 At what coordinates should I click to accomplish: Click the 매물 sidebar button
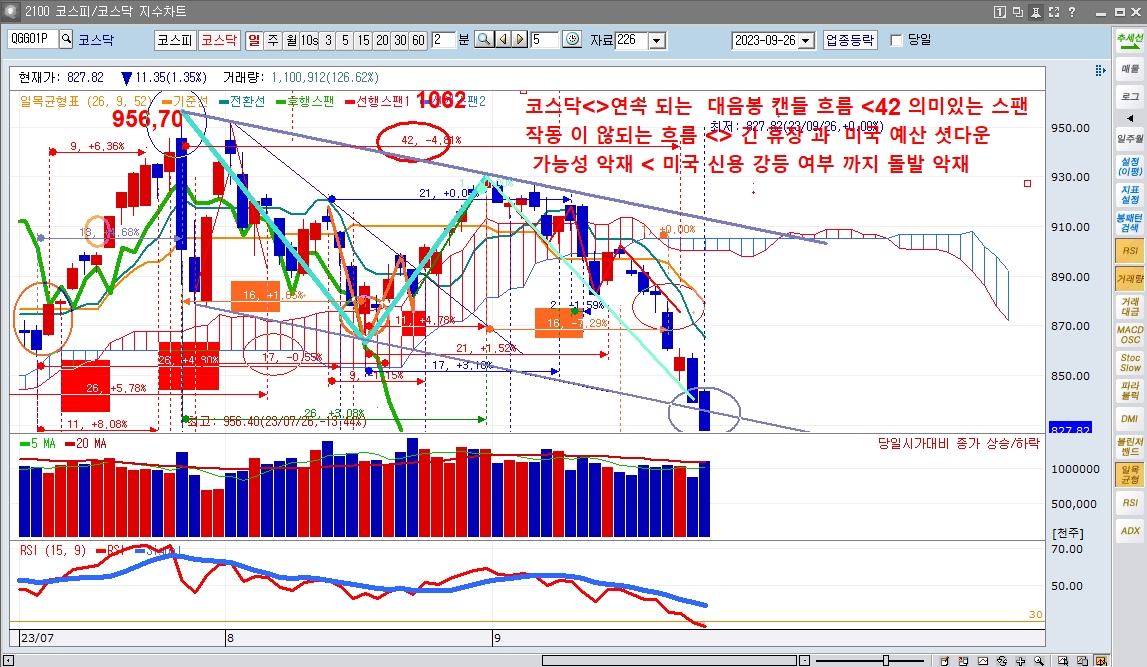(1129, 69)
